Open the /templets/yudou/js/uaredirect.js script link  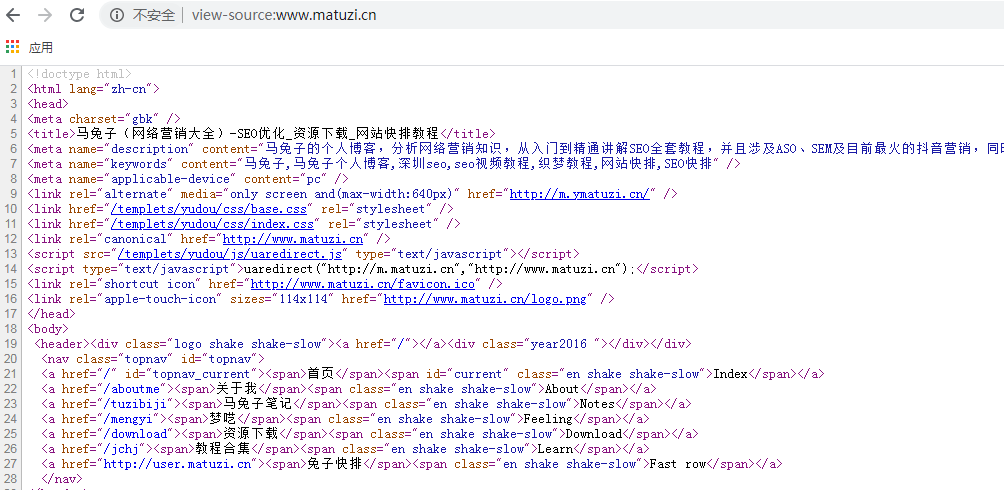coord(230,254)
